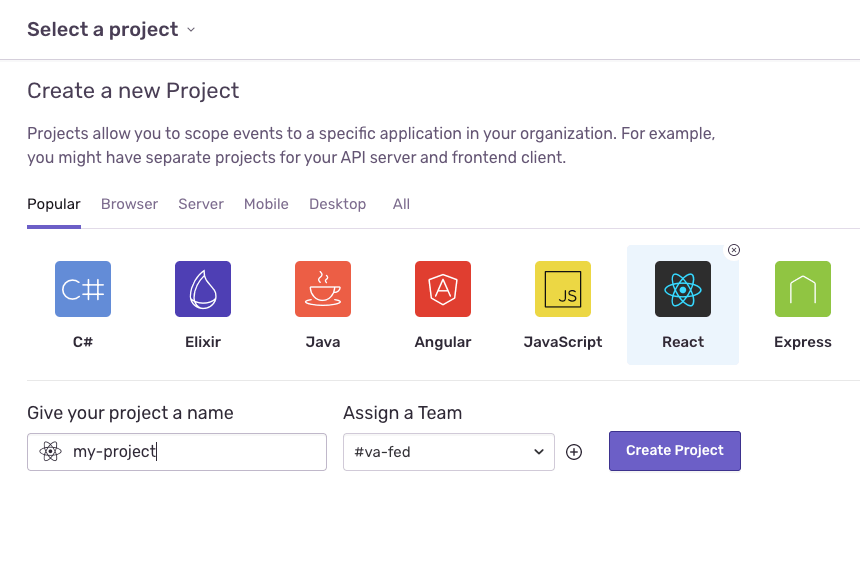
Task: Click the JavaScript label text
Action: click(x=563, y=342)
